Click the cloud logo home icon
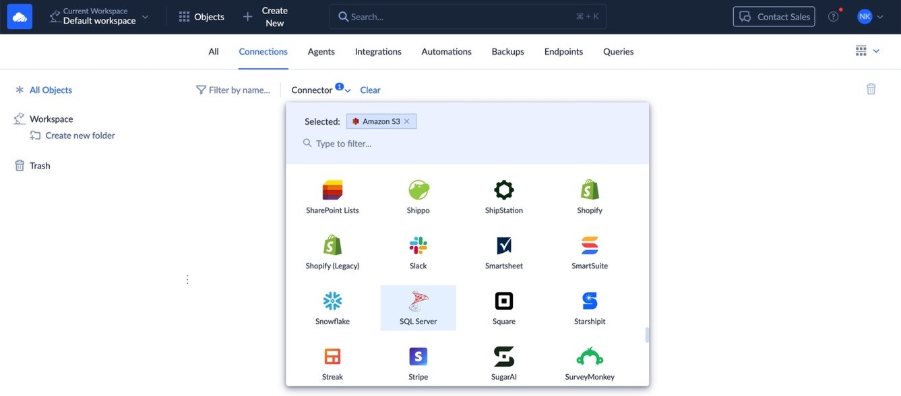 coord(20,17)
